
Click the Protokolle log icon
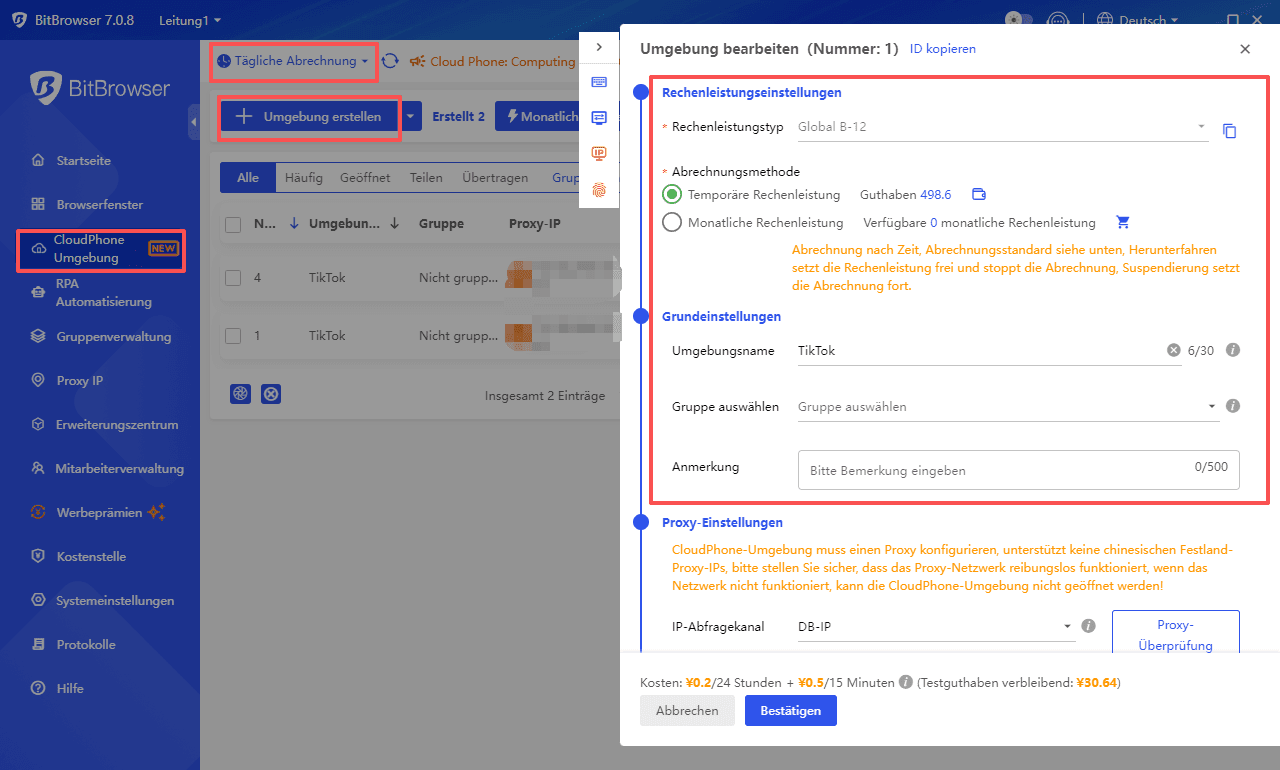click(x=38, y=644)
